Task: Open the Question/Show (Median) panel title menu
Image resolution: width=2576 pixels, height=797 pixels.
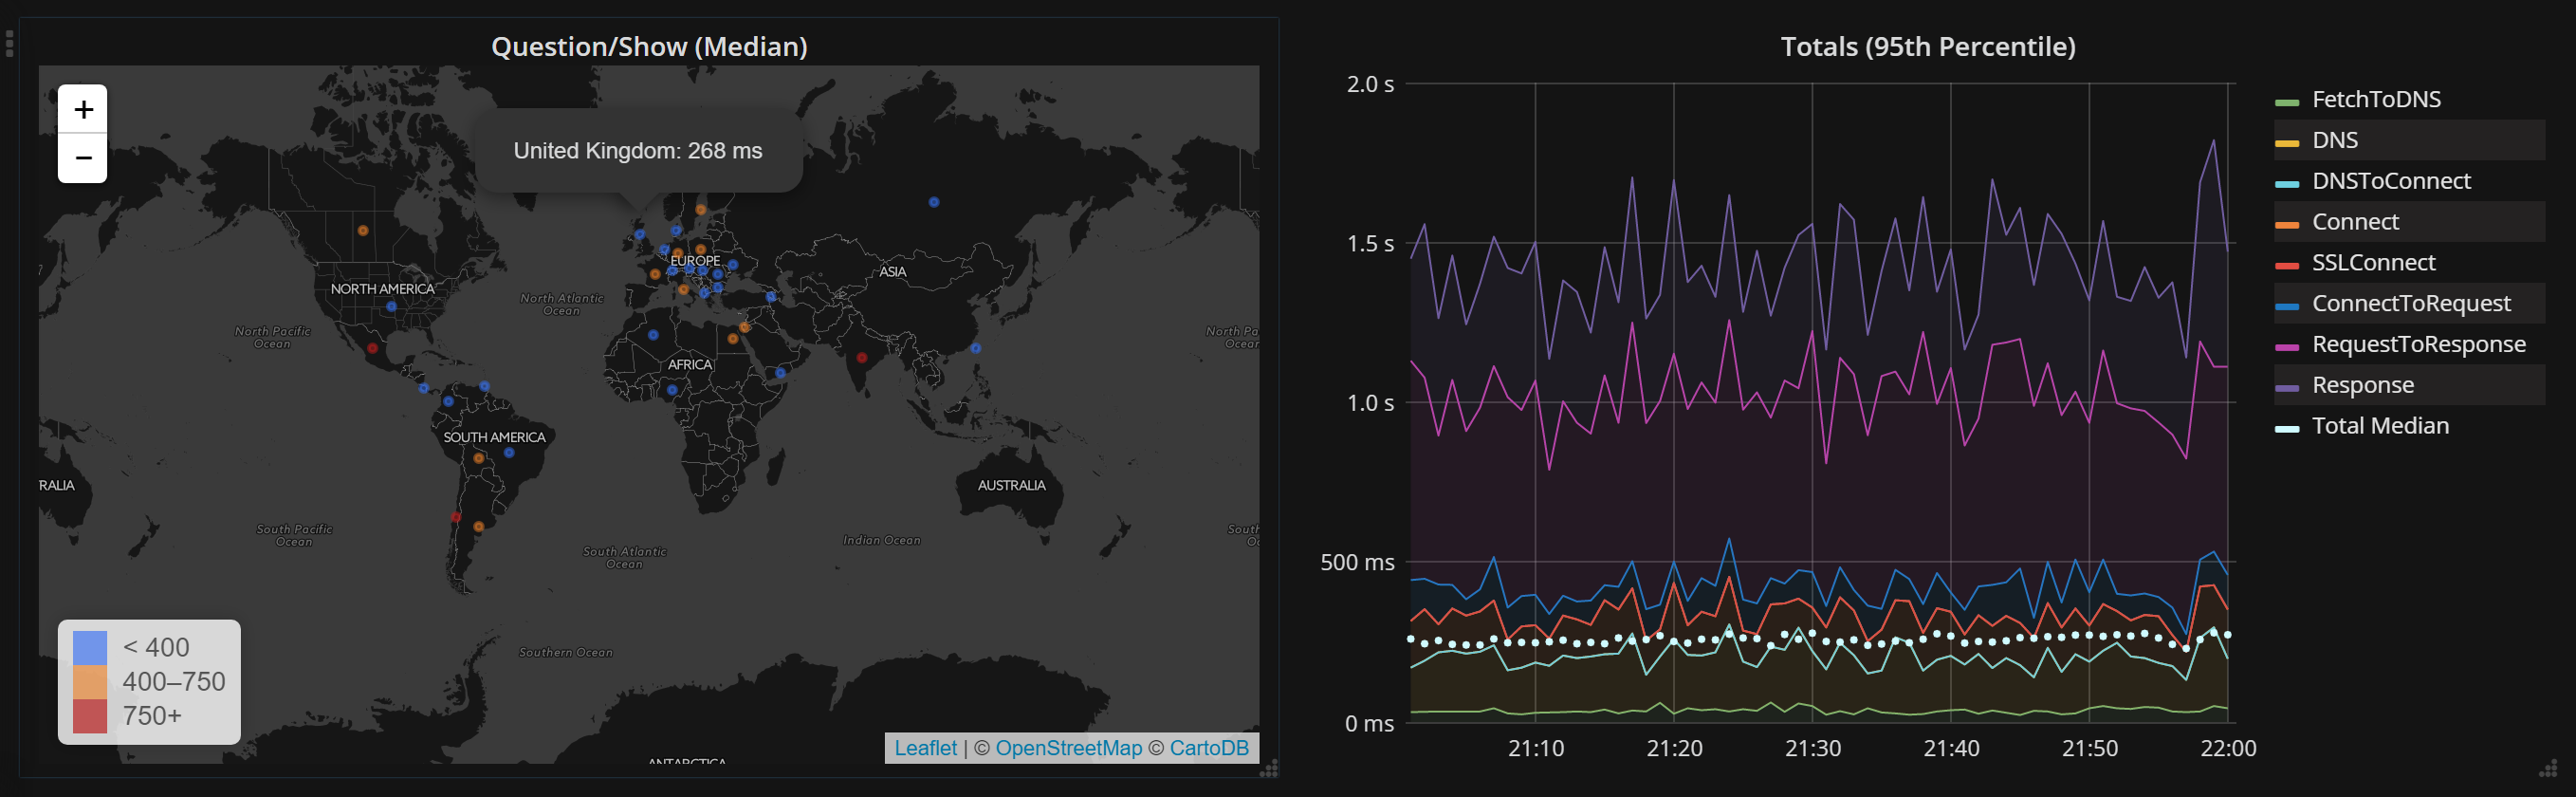Action: click(x=649, y=46)
